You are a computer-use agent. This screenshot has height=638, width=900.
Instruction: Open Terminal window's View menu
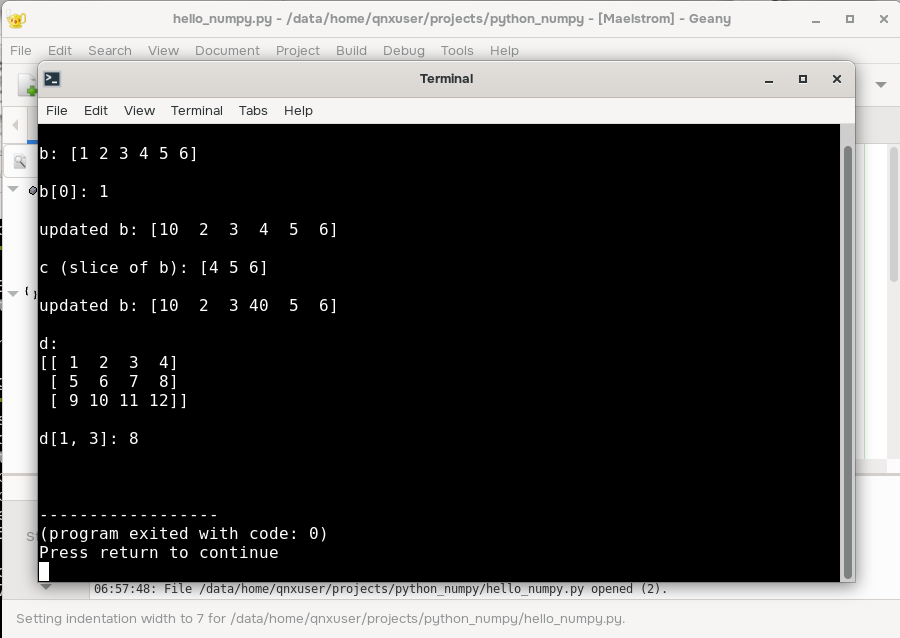(x=139, y=111)
